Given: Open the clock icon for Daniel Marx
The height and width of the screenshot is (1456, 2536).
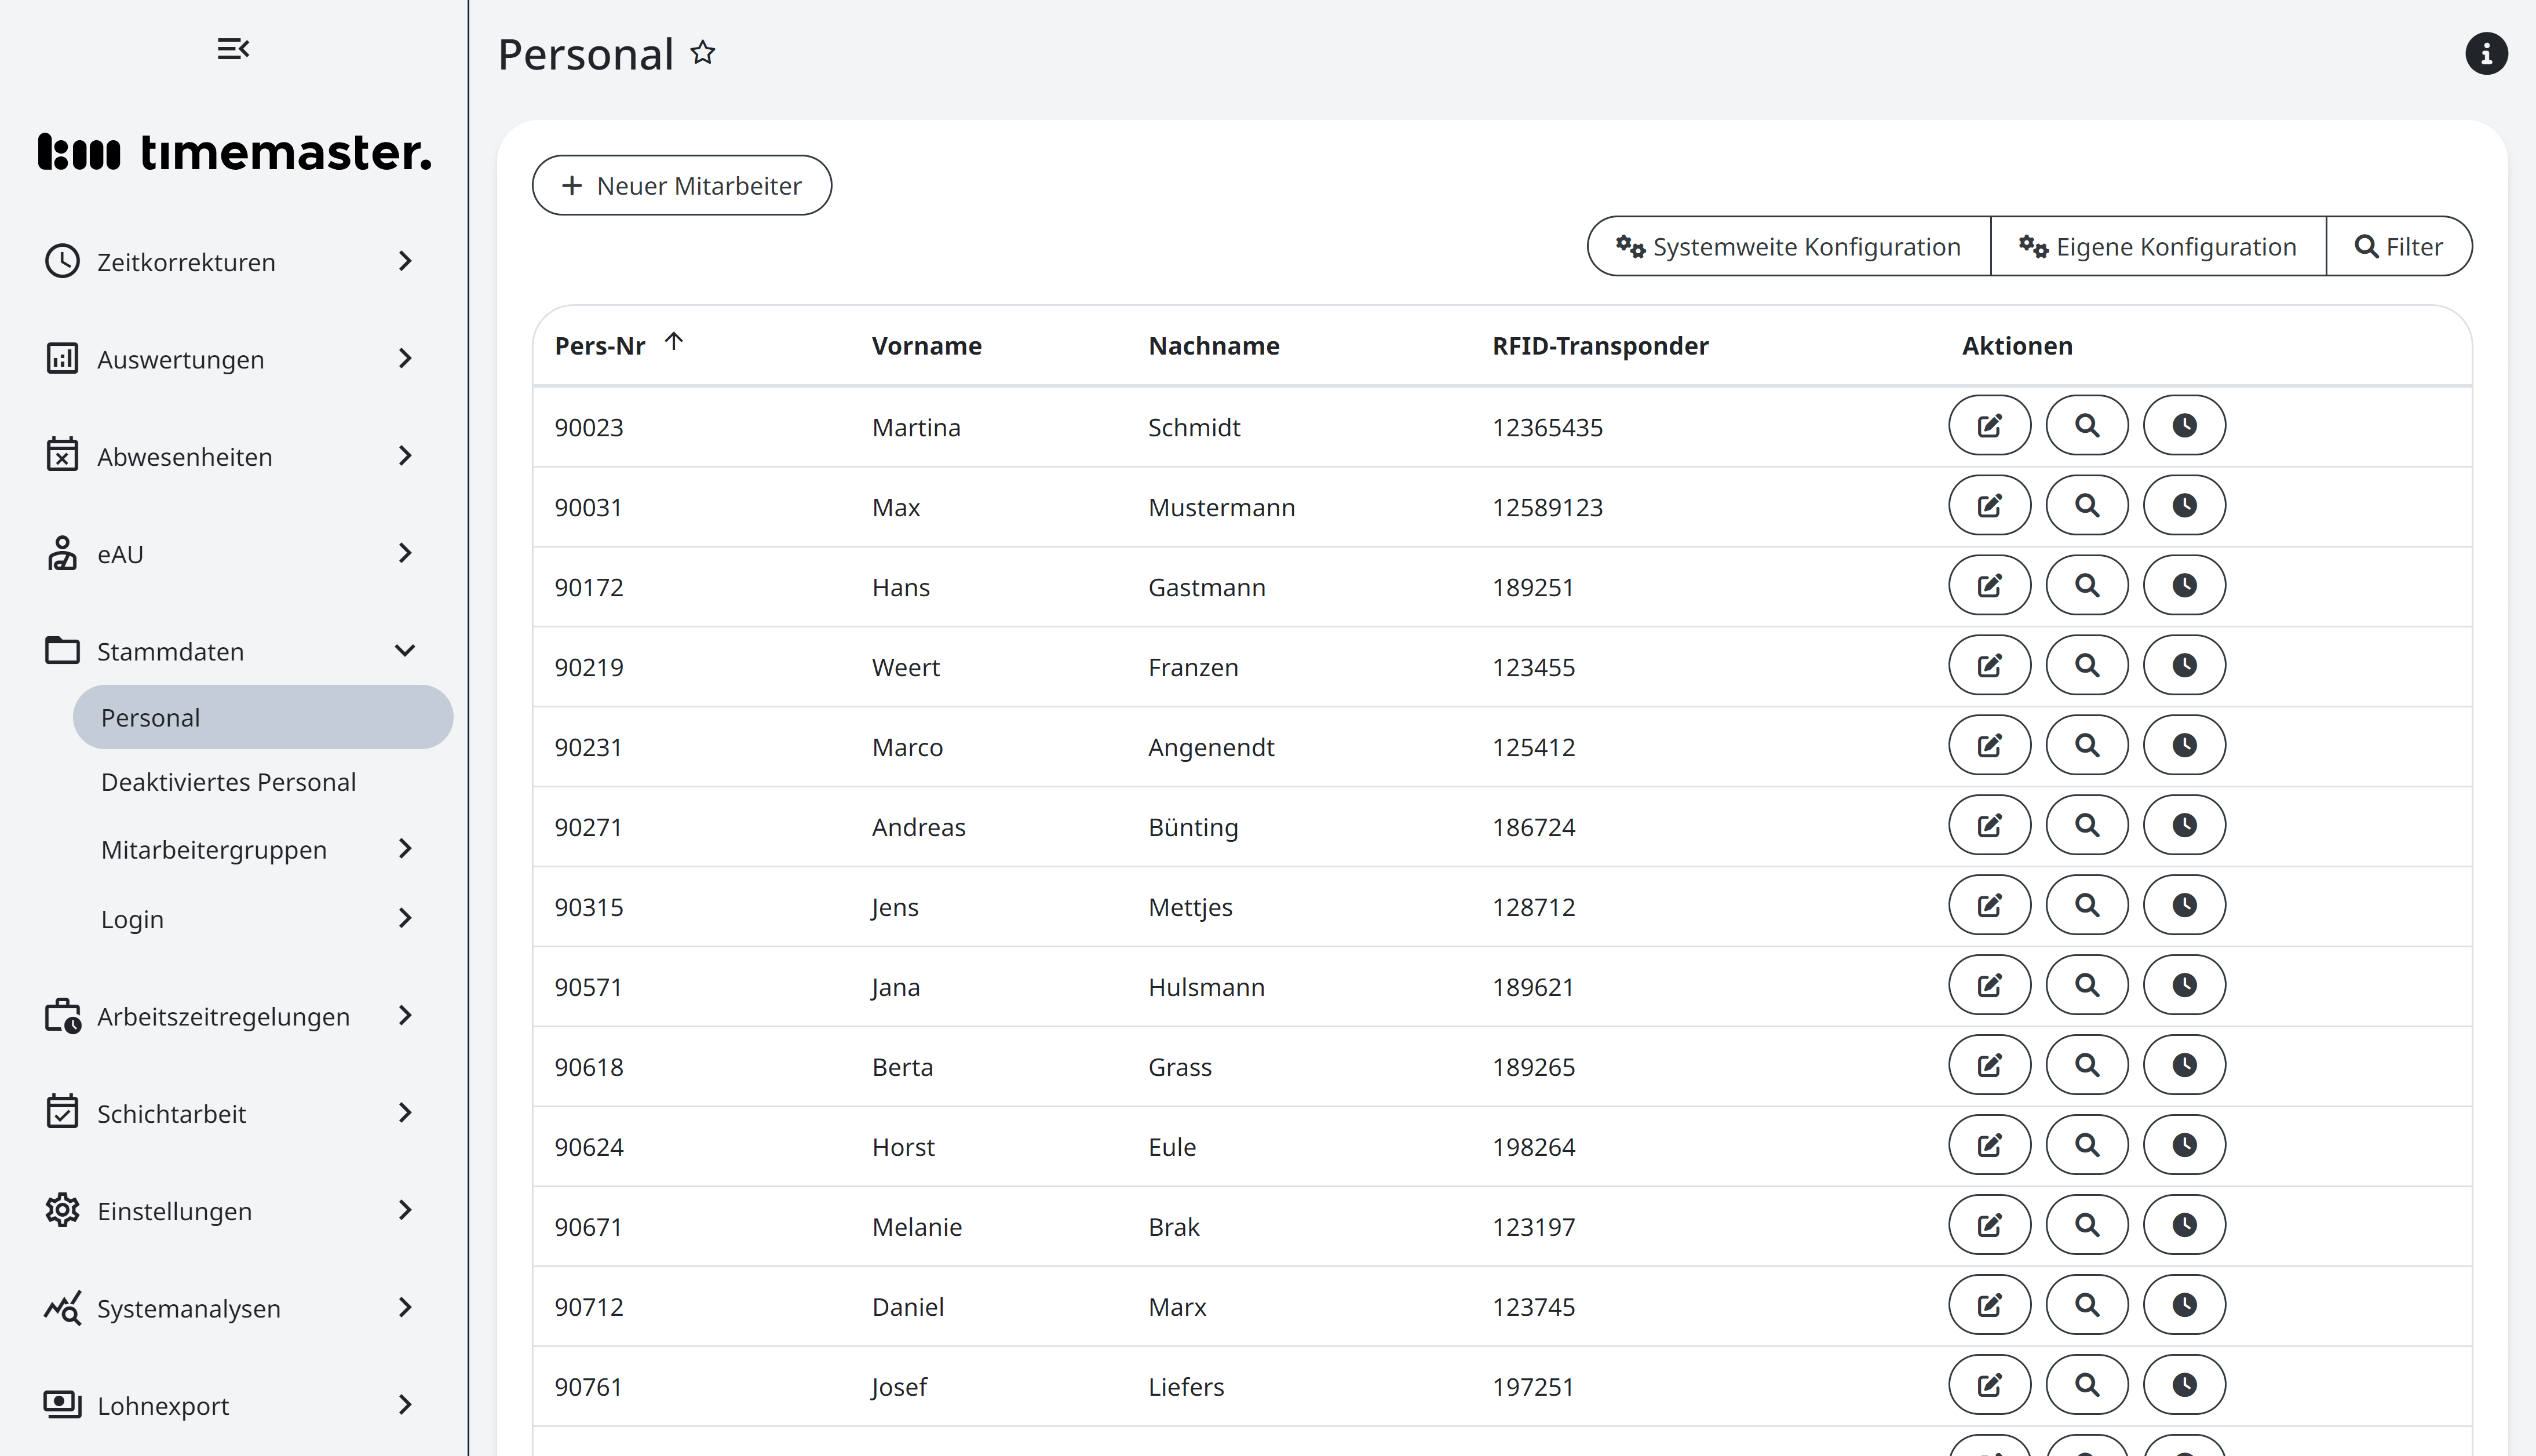Looking at the screenshot, I should click(x=2184, y=1306).
